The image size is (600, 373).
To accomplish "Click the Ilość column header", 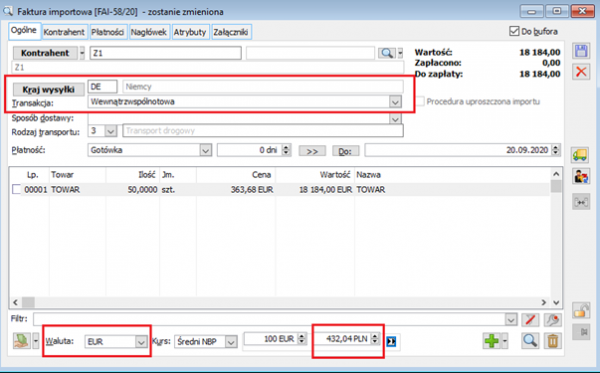I will pos(132,175).
